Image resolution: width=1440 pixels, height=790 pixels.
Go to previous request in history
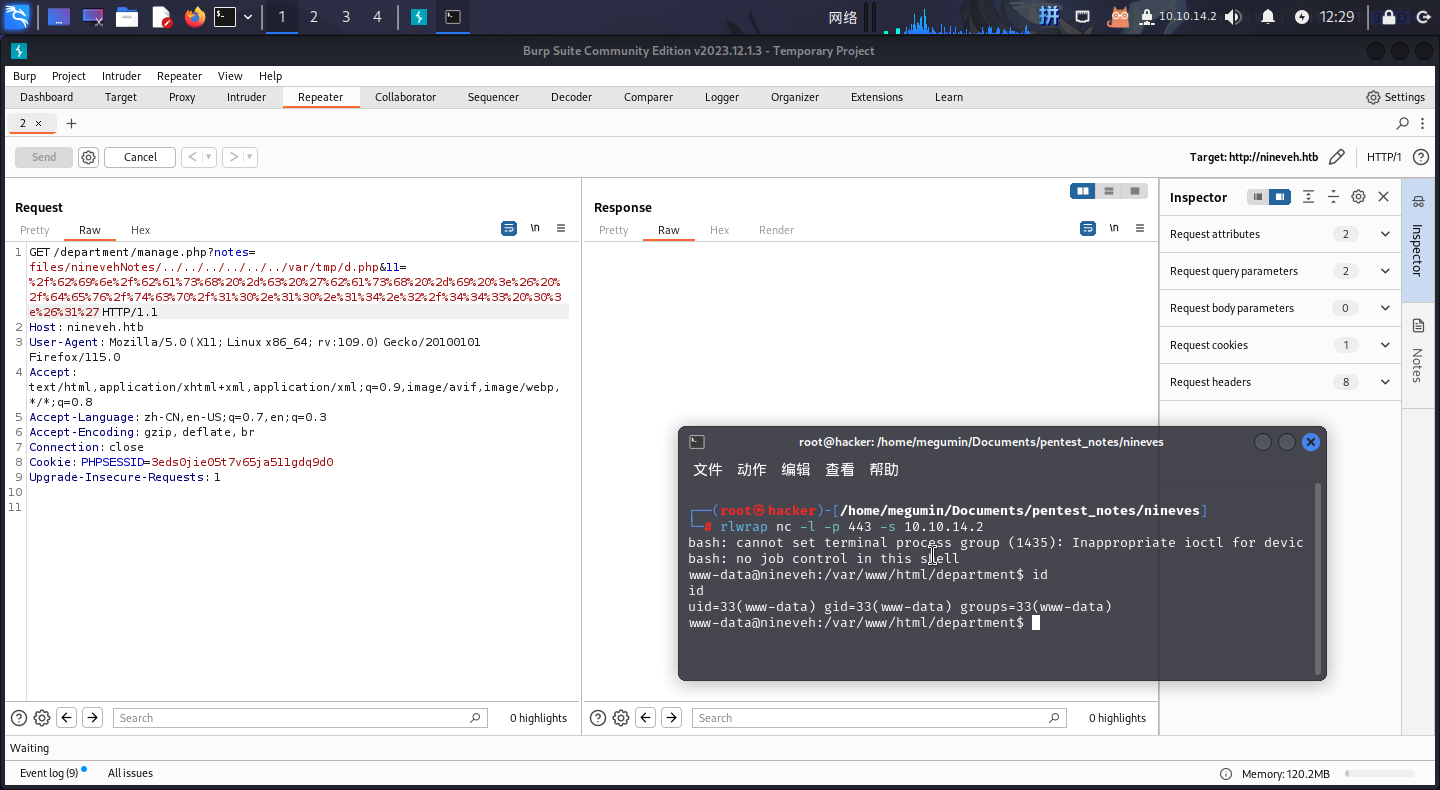click(x=192, y=157)
